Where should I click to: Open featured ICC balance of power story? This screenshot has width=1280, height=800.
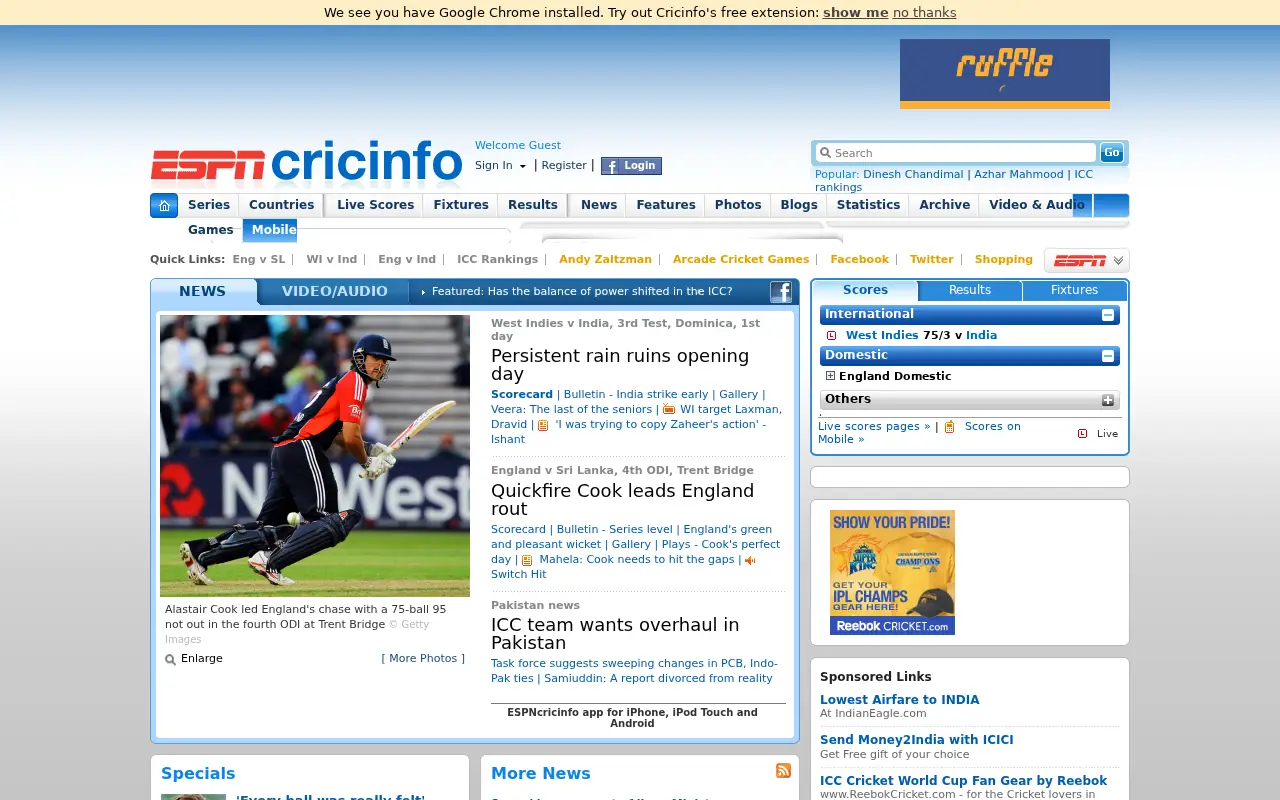[582, 292]
